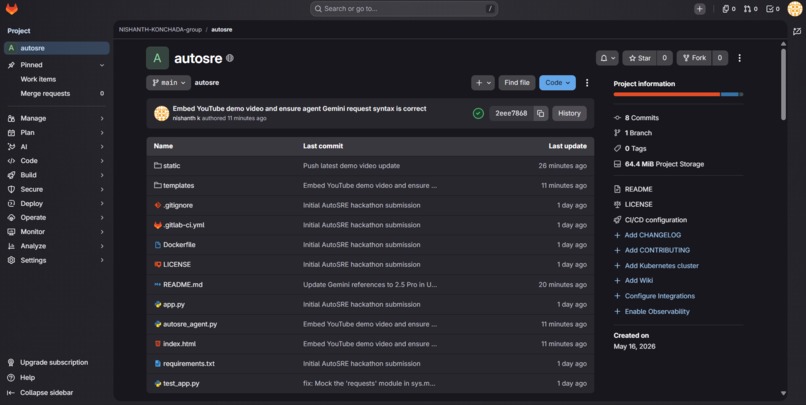Open merge requests counter icon in top bar
The image size is (806, 405).
coord(750,9)
